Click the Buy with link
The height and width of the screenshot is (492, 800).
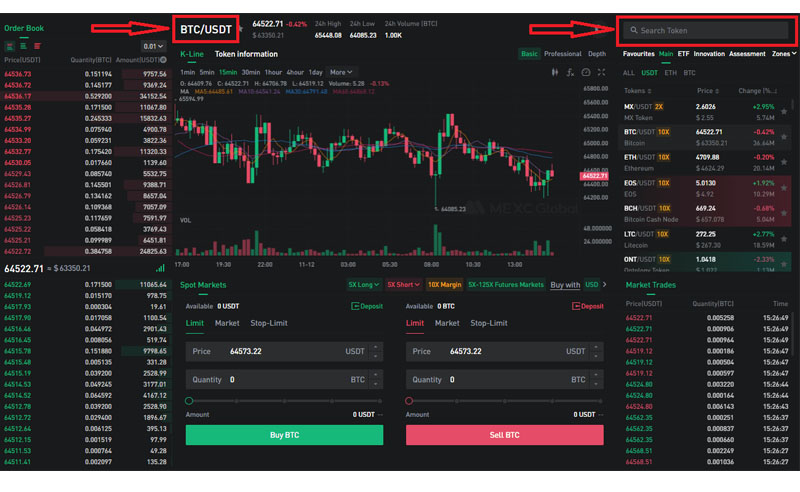click(x=565, y=285)
